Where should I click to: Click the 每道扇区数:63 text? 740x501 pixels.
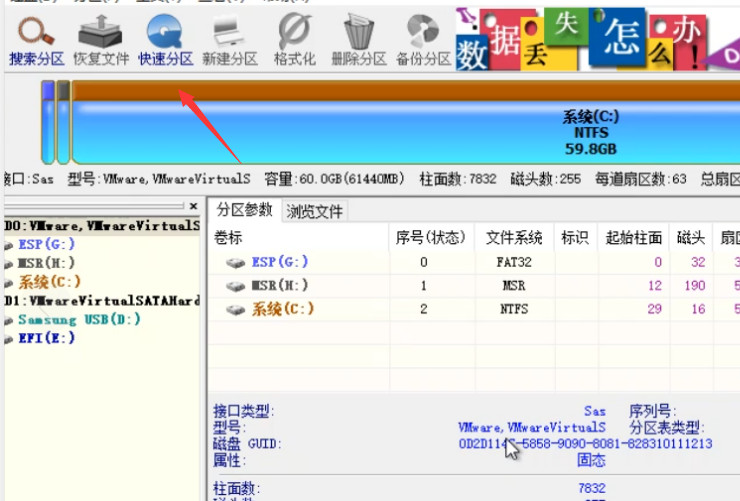[640, 179]
